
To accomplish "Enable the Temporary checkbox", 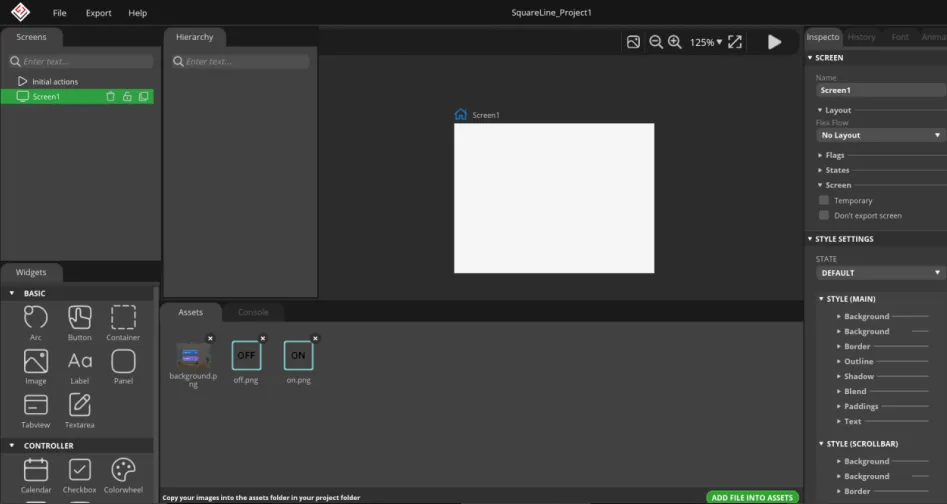I will click(824, 200).
